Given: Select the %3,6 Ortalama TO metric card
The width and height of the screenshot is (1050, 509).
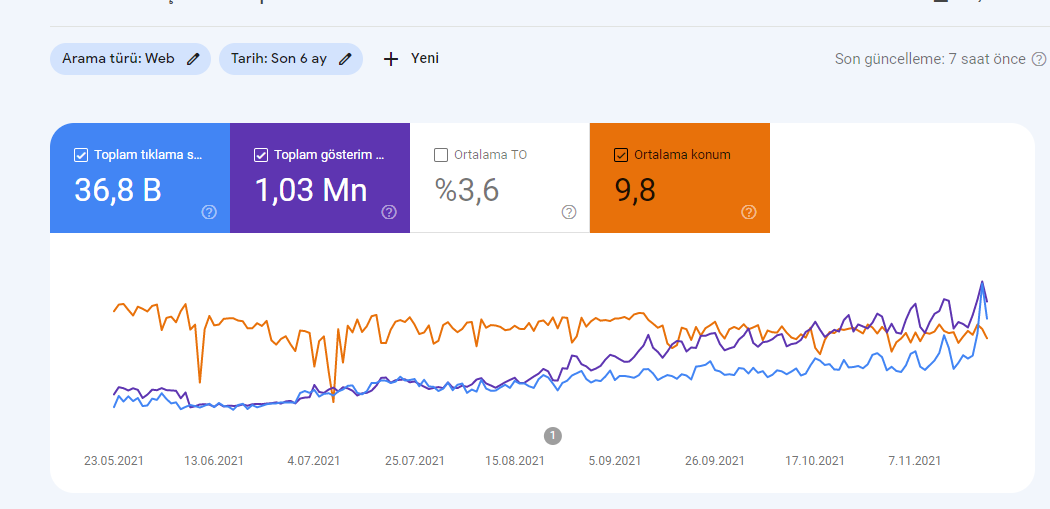Looking at the screenshot, I should pyautogui.click(x=500, y=178).
